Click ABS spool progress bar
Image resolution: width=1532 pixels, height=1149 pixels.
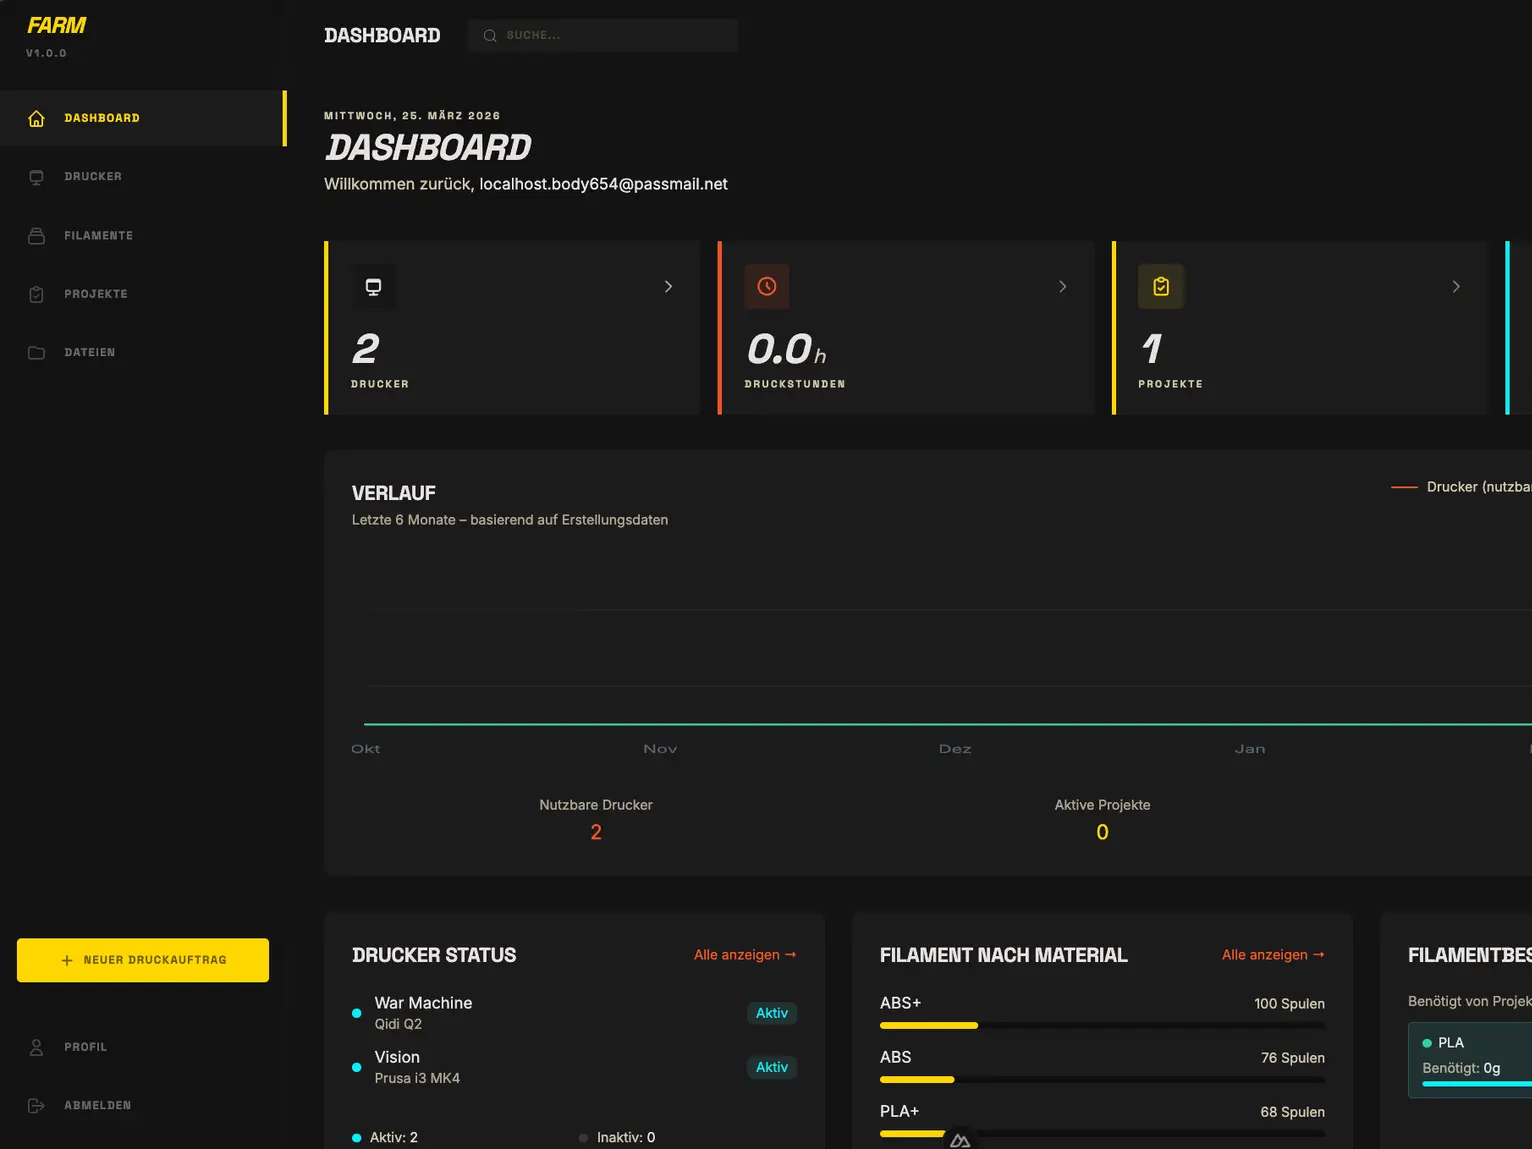tap(1102, 1080)
